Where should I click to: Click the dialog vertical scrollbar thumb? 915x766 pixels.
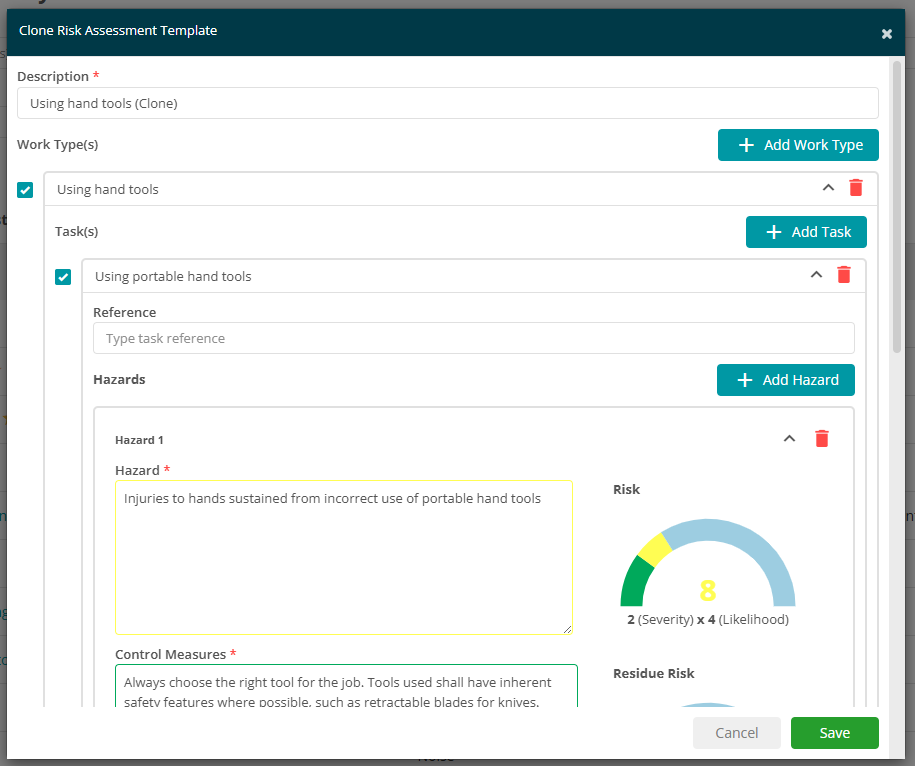pos(897,207)
